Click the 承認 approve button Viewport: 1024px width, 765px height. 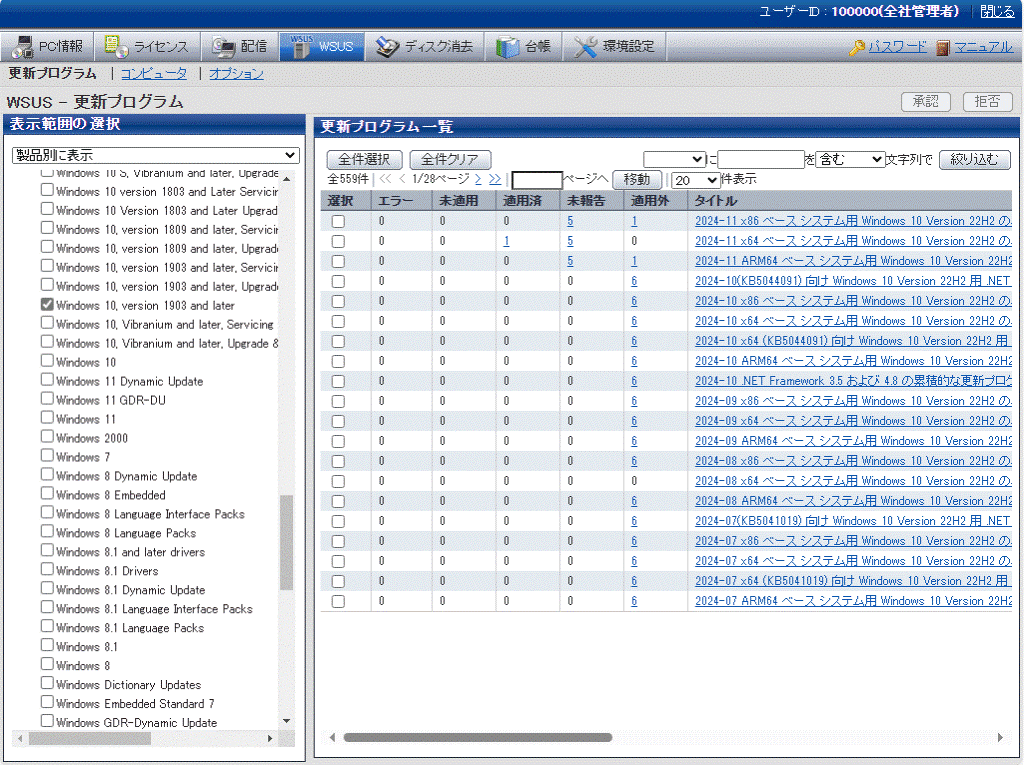point(925,102)
